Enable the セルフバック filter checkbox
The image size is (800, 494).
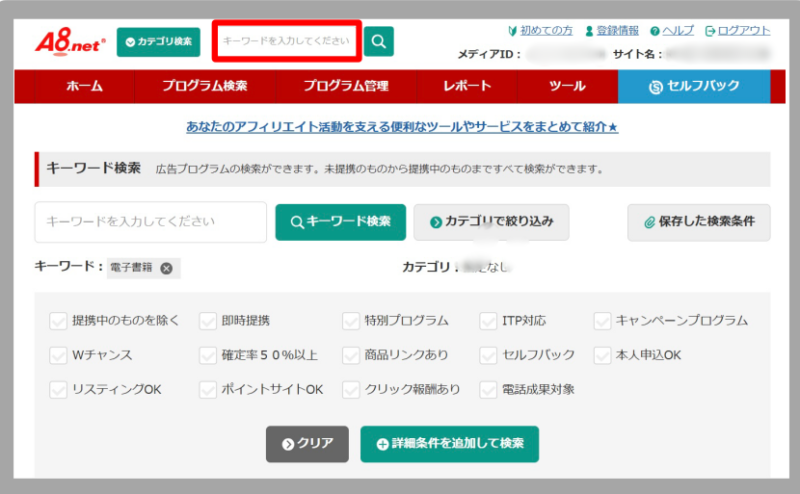(488, 355)
